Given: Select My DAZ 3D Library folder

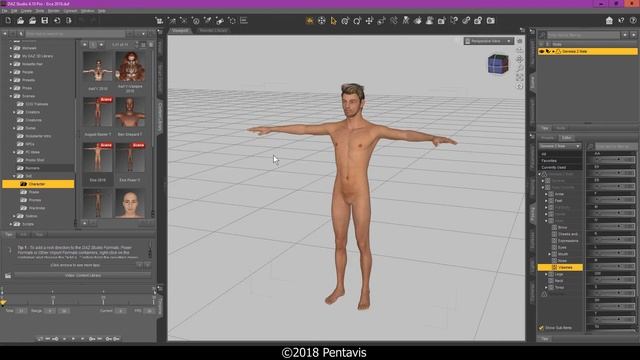Looking at the screenshot, I should coord(38,56).
